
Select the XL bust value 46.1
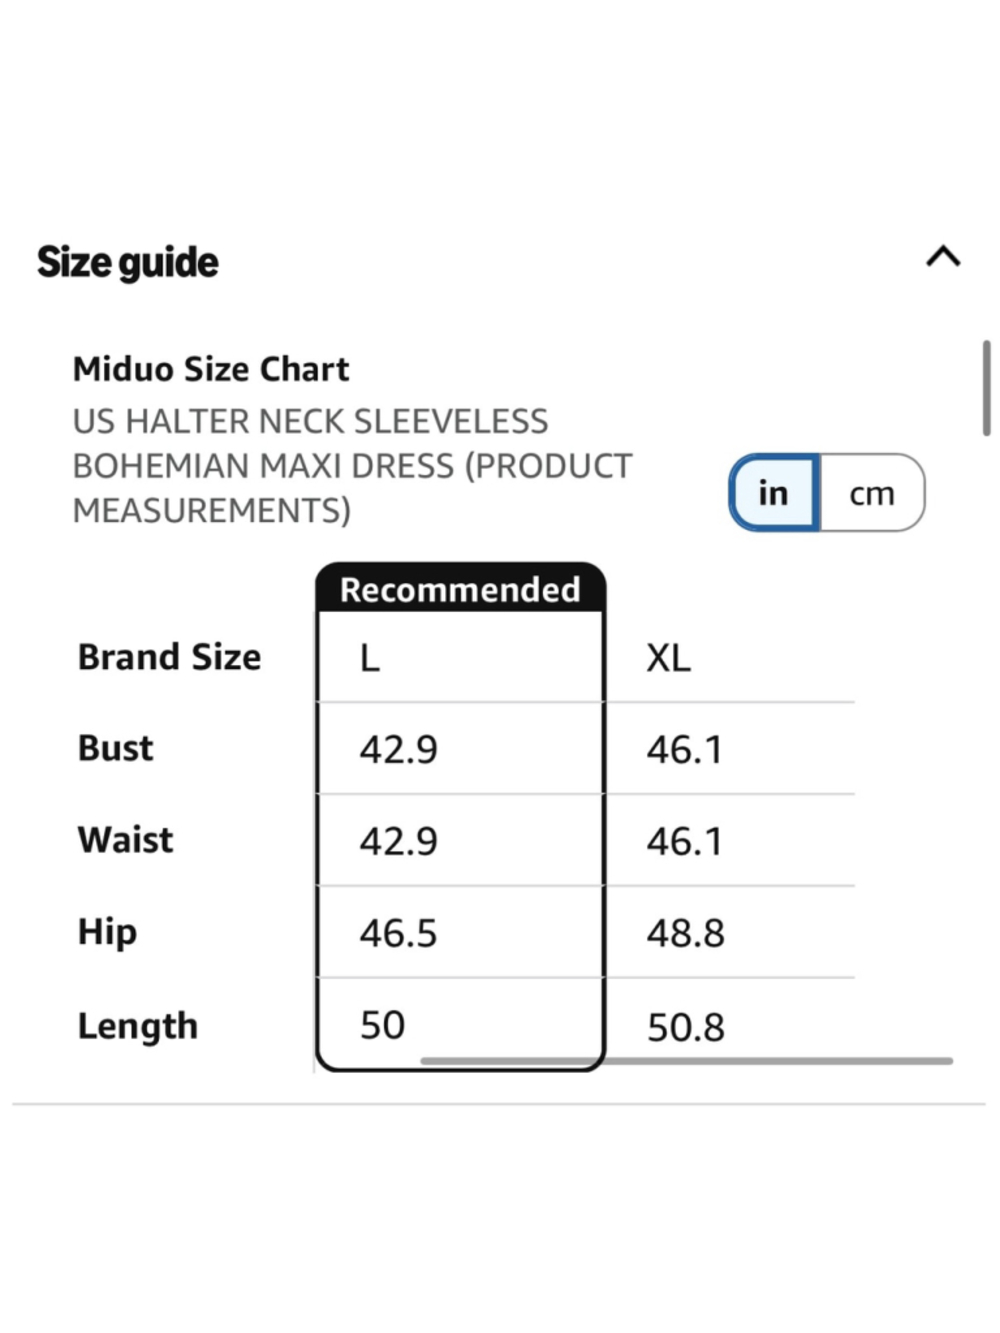coord(685,749)
